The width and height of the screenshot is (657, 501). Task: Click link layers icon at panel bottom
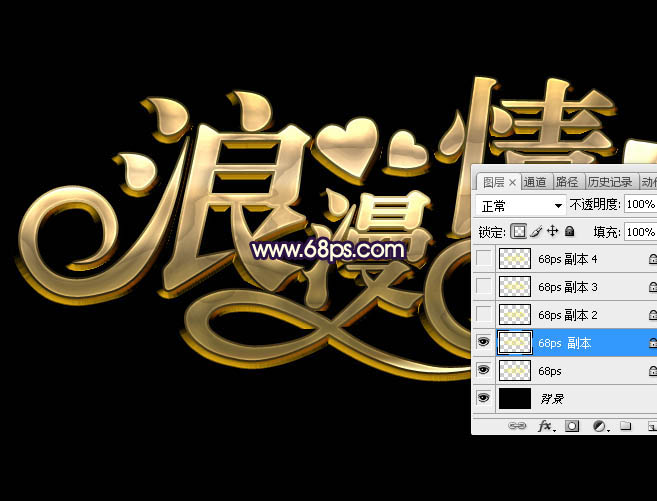[x=517, y=426]
